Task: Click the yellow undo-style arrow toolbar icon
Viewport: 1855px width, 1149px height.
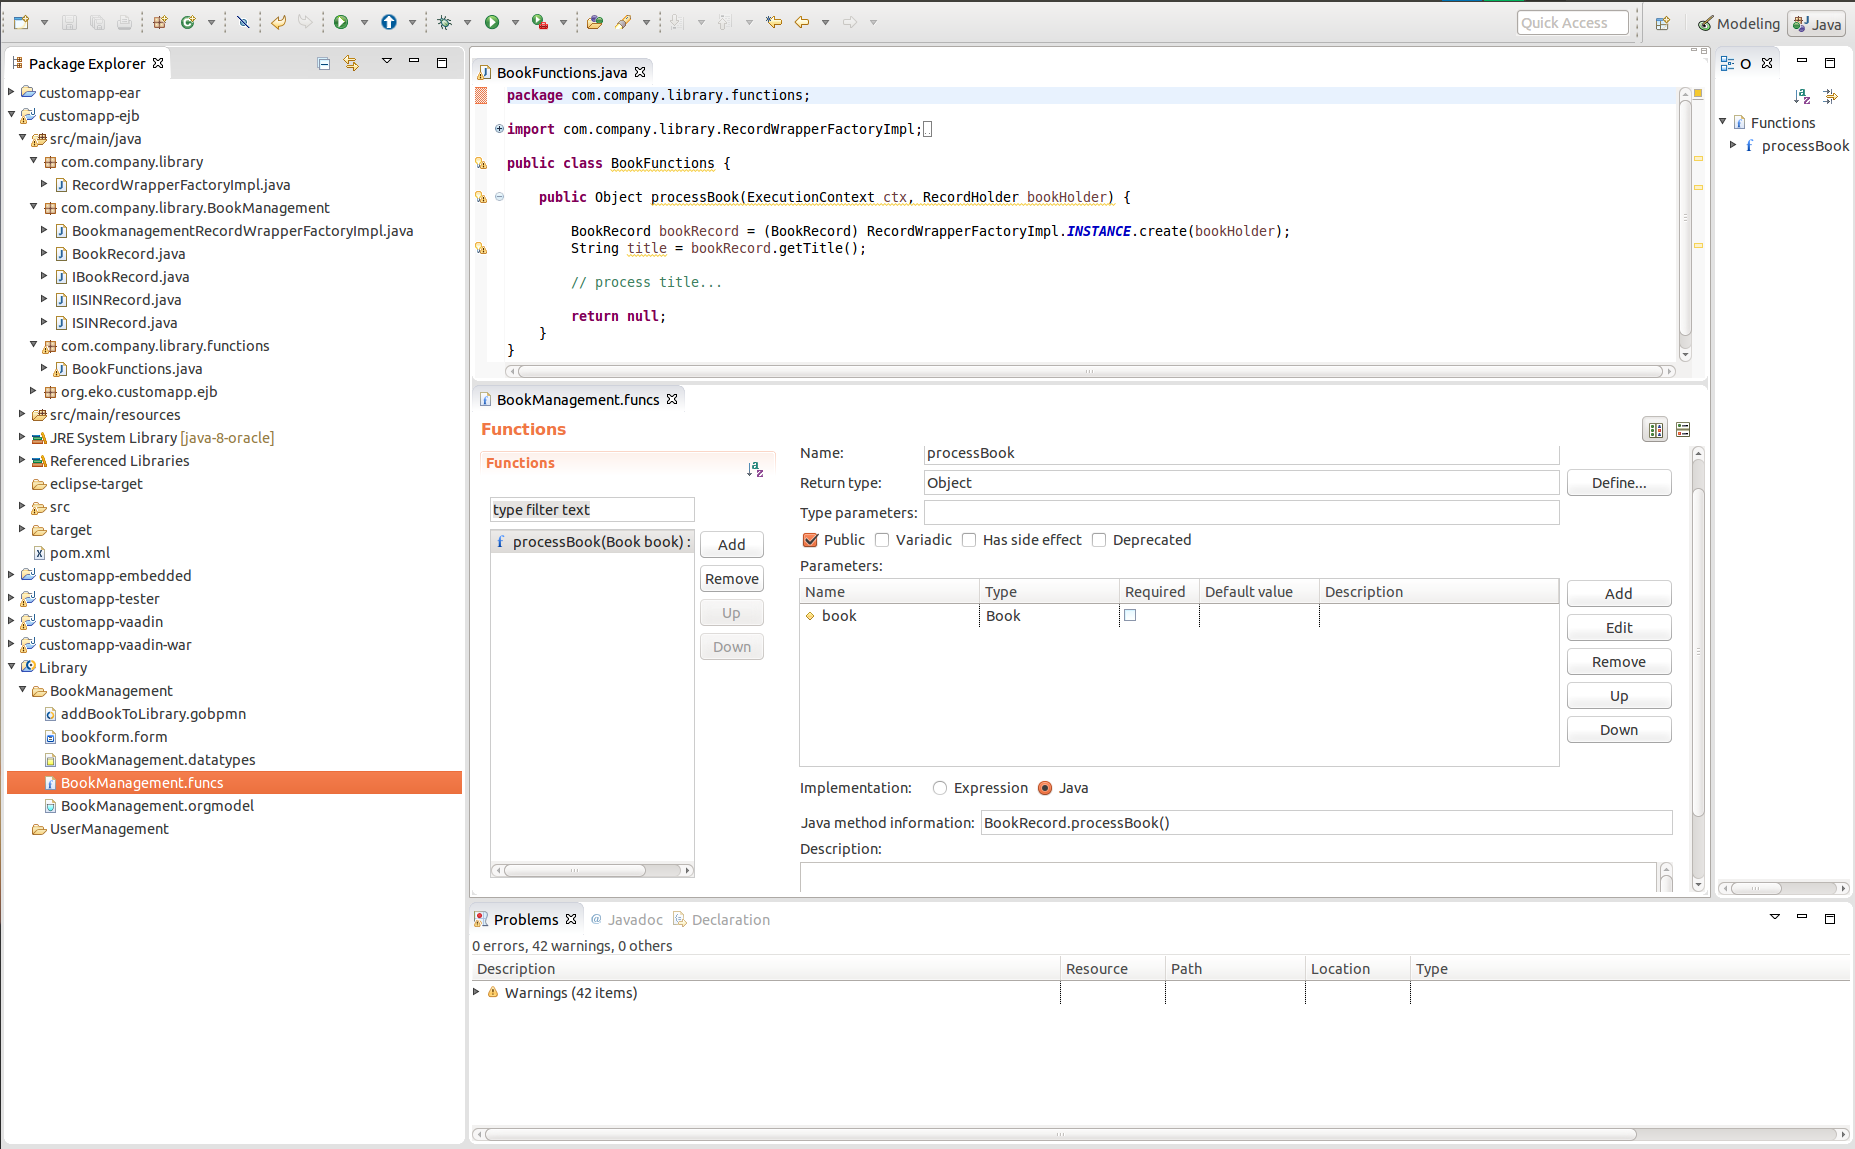Action: pos(279,22)
